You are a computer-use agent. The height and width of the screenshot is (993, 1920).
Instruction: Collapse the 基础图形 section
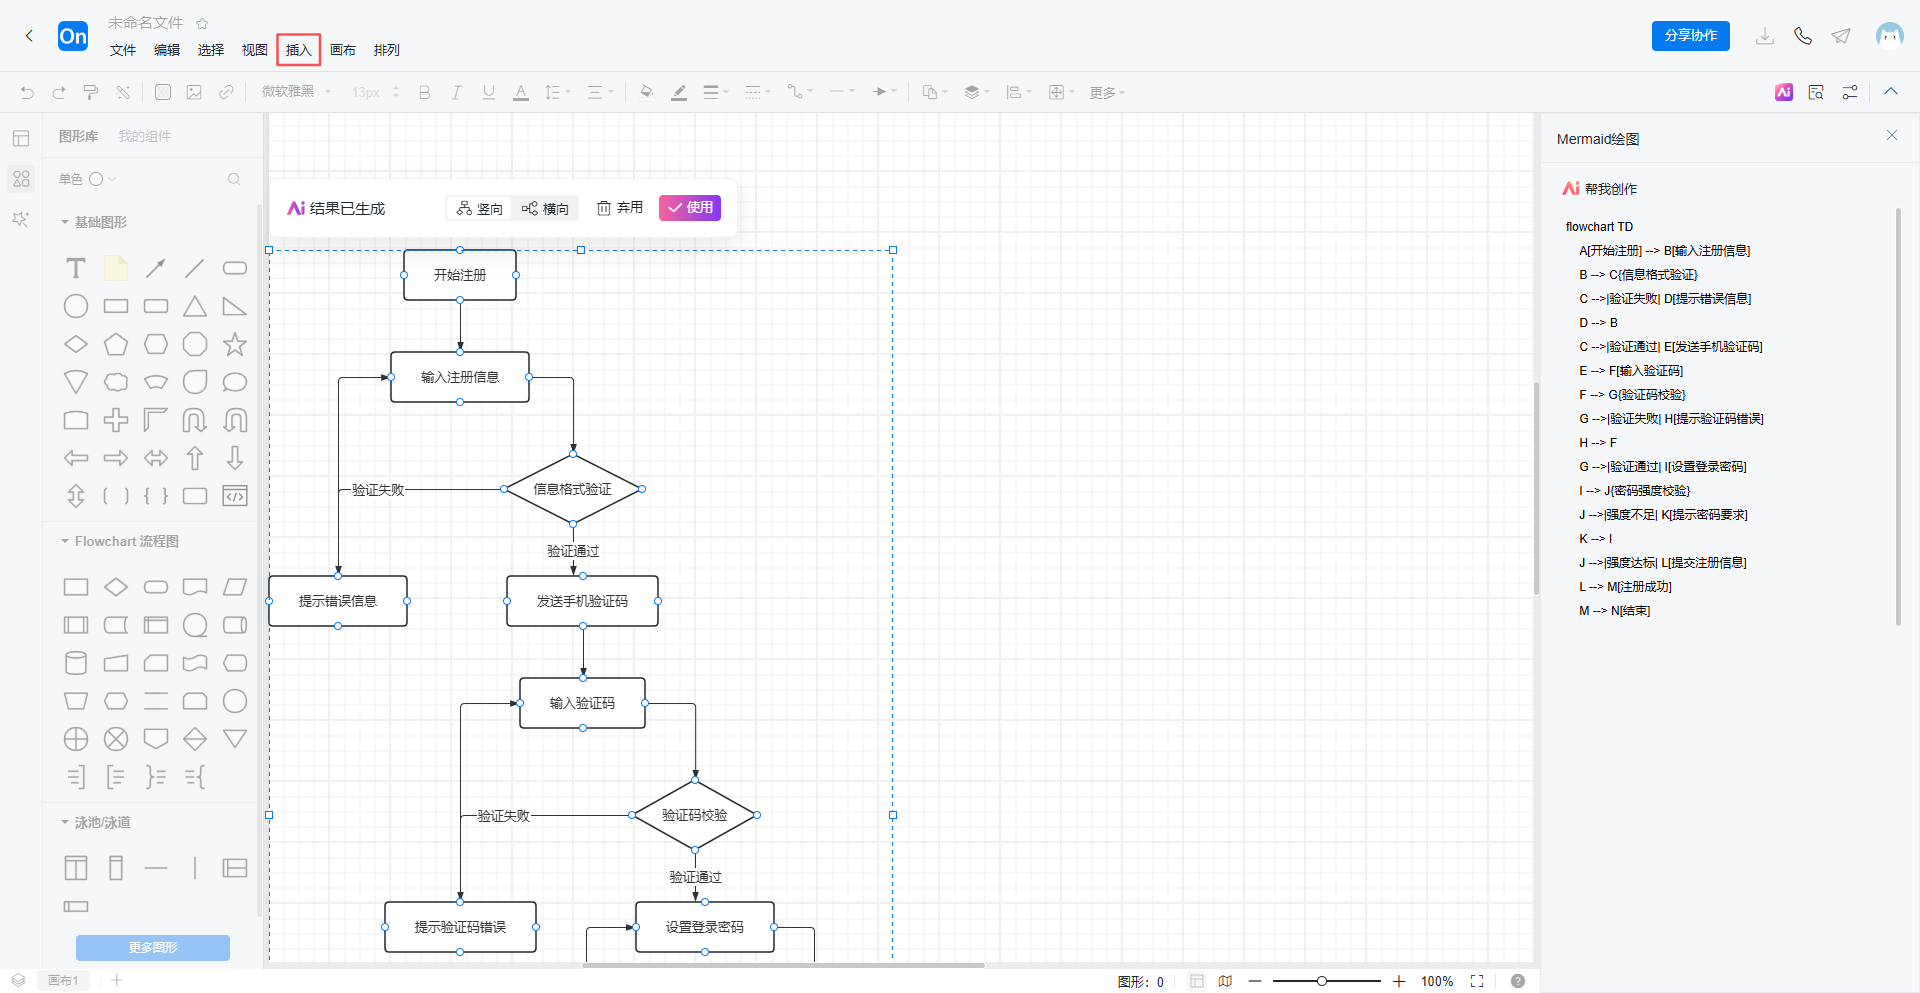(65, 222)
